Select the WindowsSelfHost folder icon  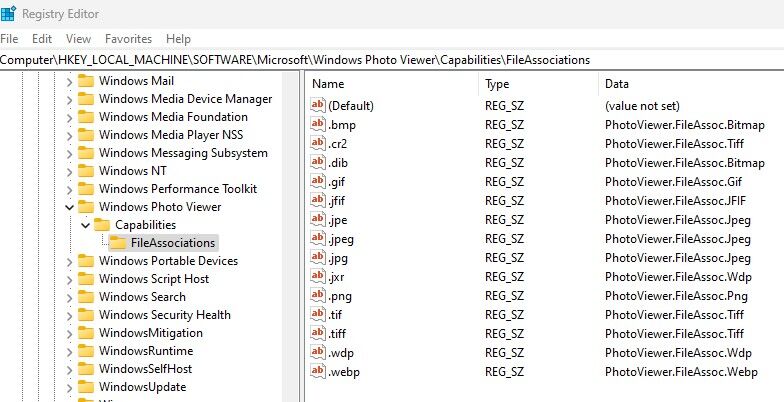point(86,369)
